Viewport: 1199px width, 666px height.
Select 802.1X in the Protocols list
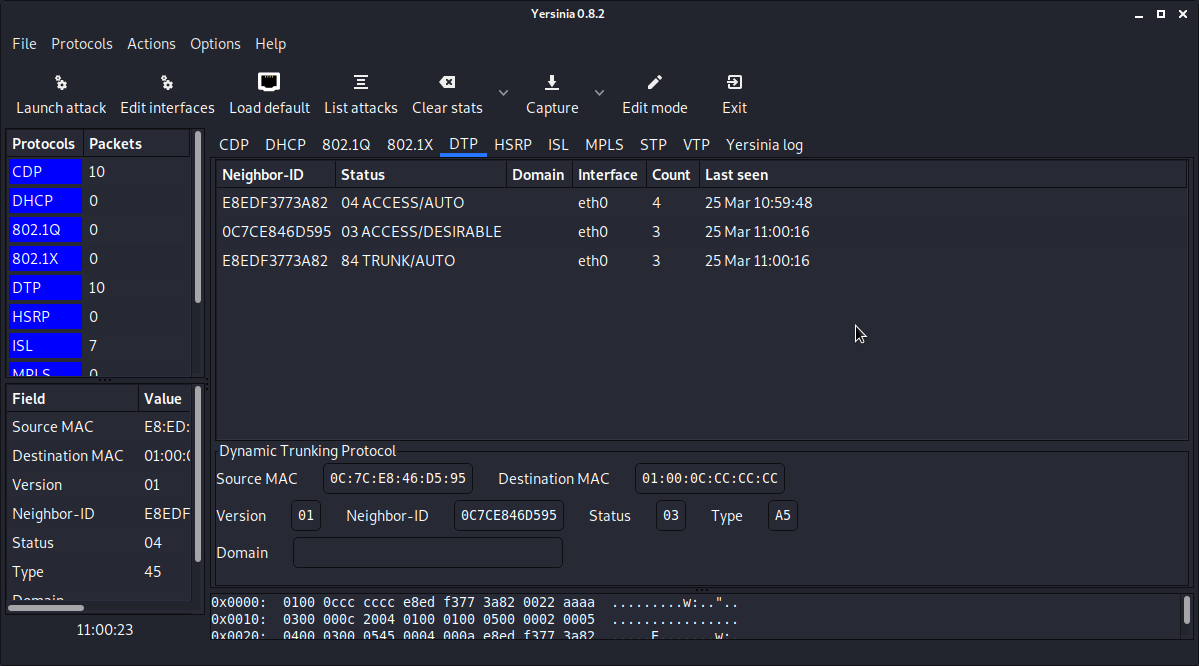(x=98, y=259)
